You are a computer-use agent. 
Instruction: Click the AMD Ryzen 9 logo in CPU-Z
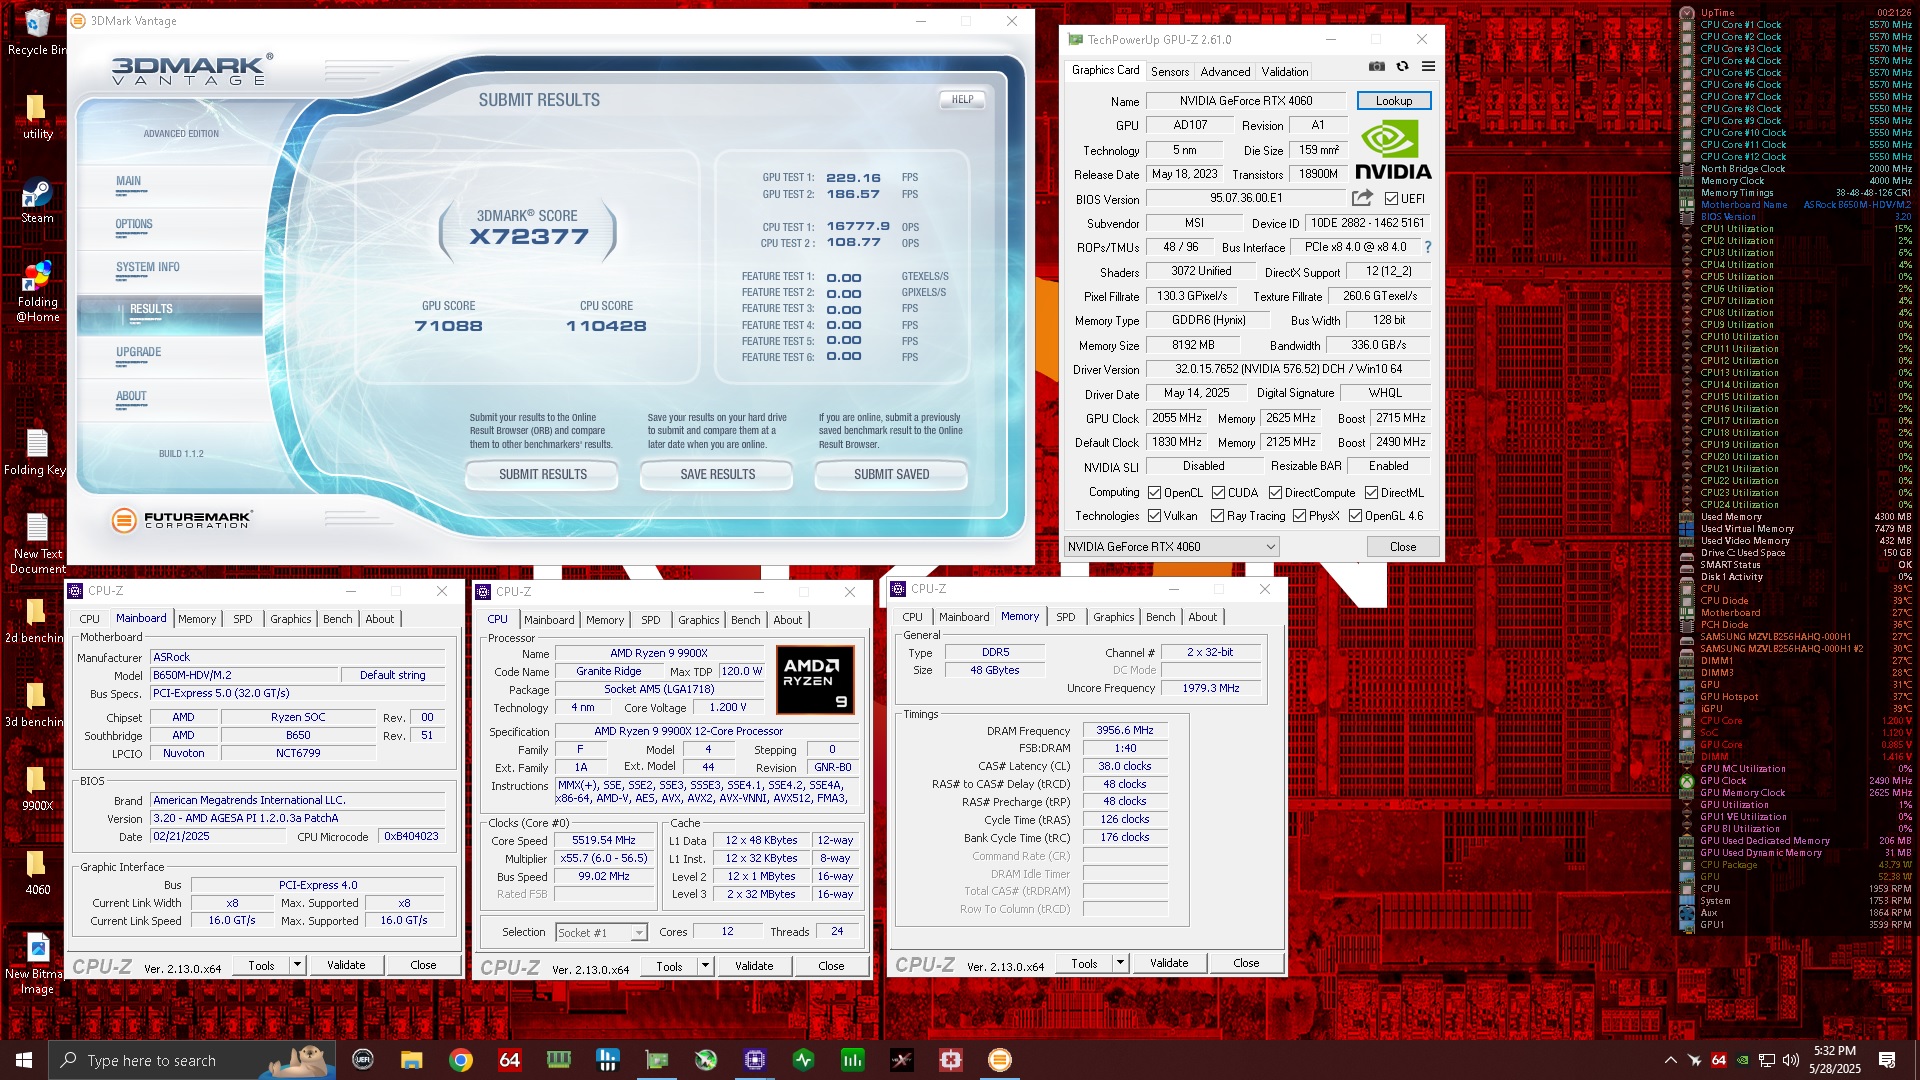click(816, 679)
